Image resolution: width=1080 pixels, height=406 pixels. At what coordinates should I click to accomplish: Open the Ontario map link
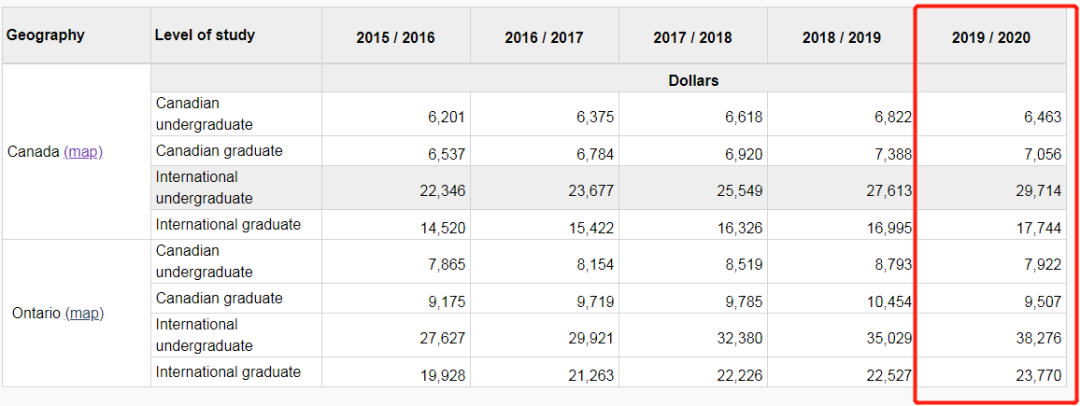click(x=84, y=313)
